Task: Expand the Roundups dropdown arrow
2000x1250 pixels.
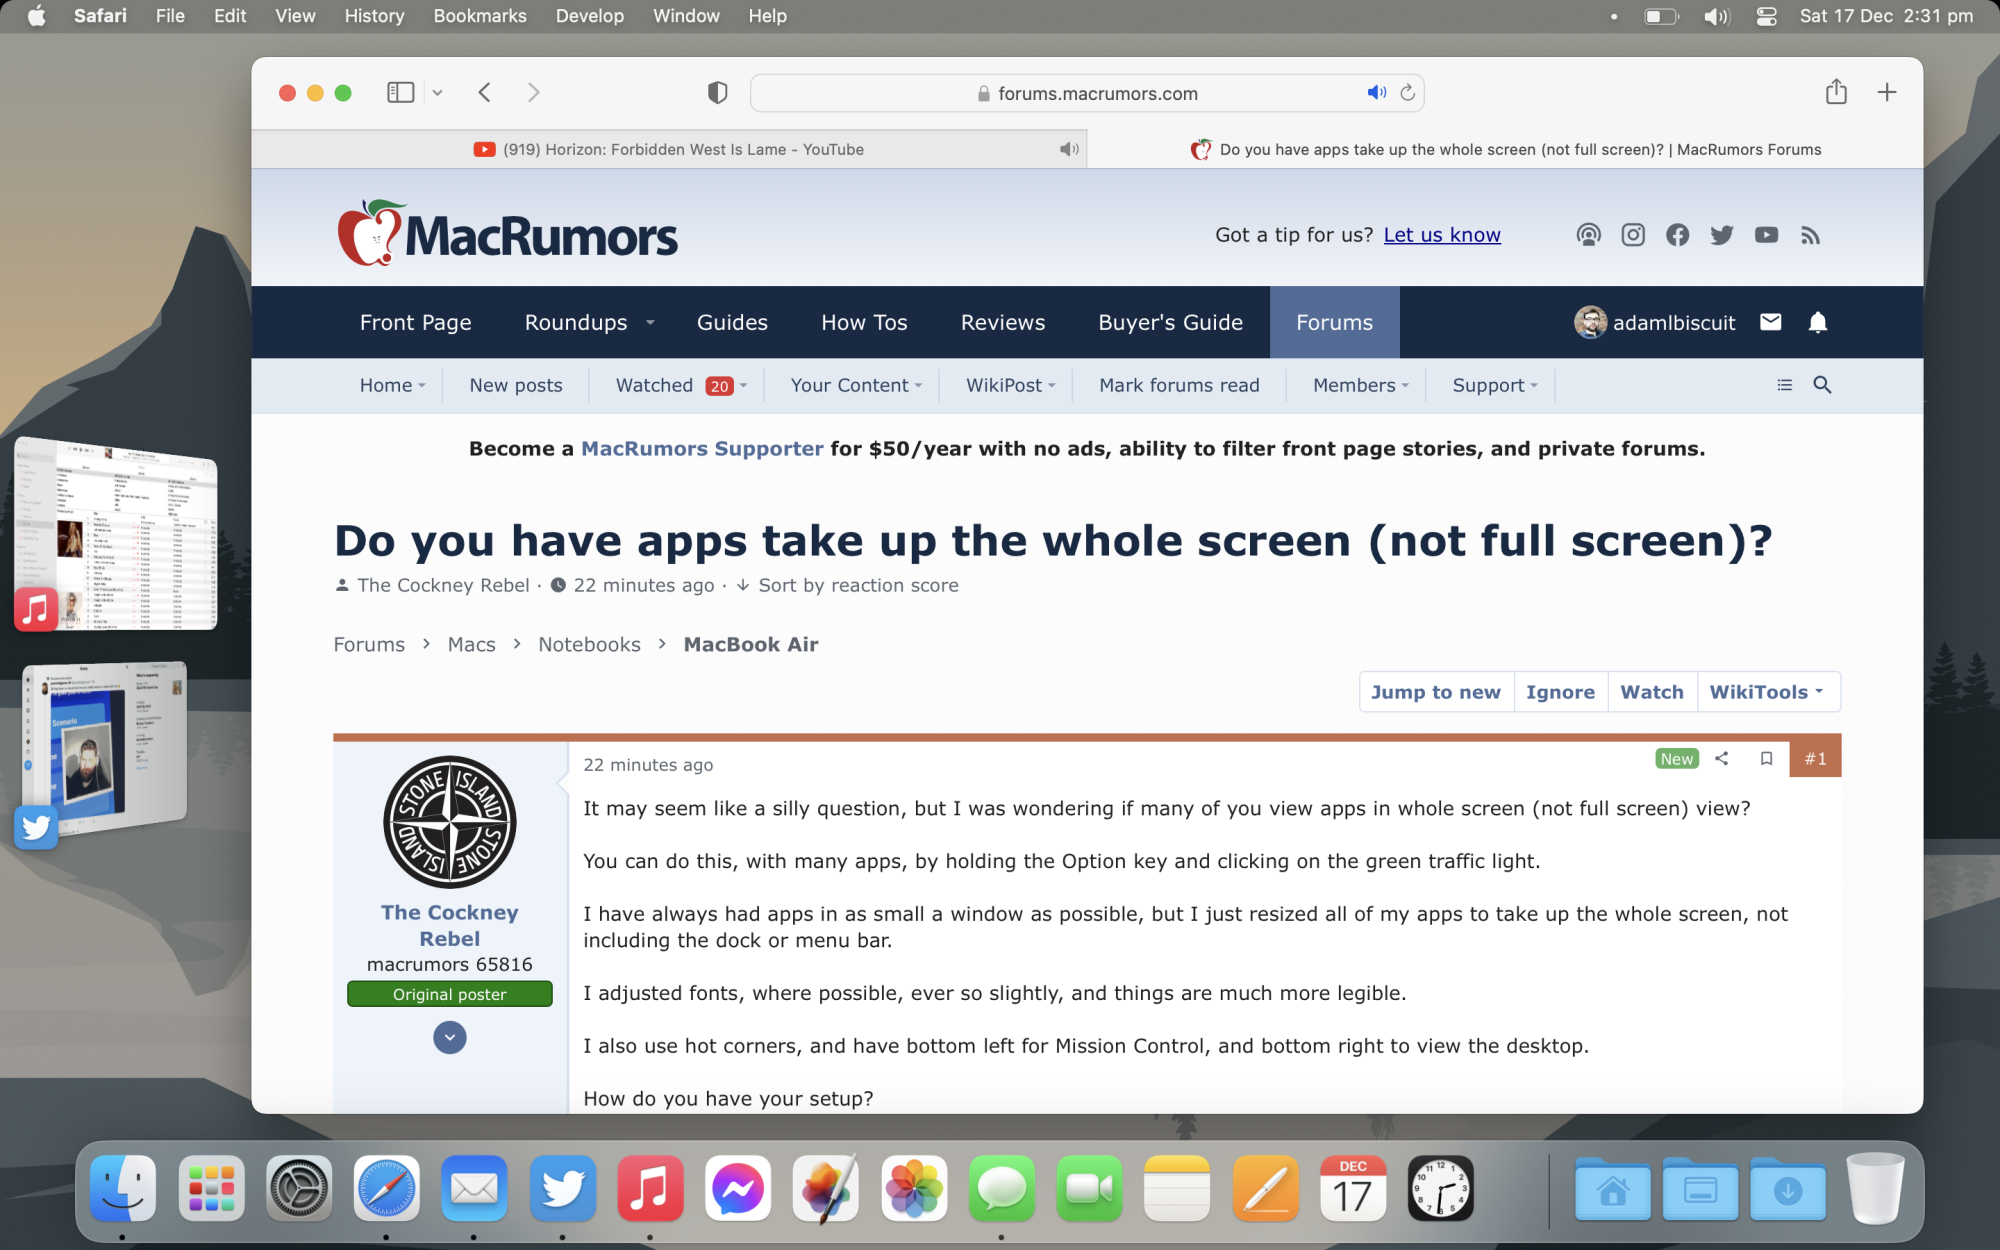Action: tap(650, 323)
